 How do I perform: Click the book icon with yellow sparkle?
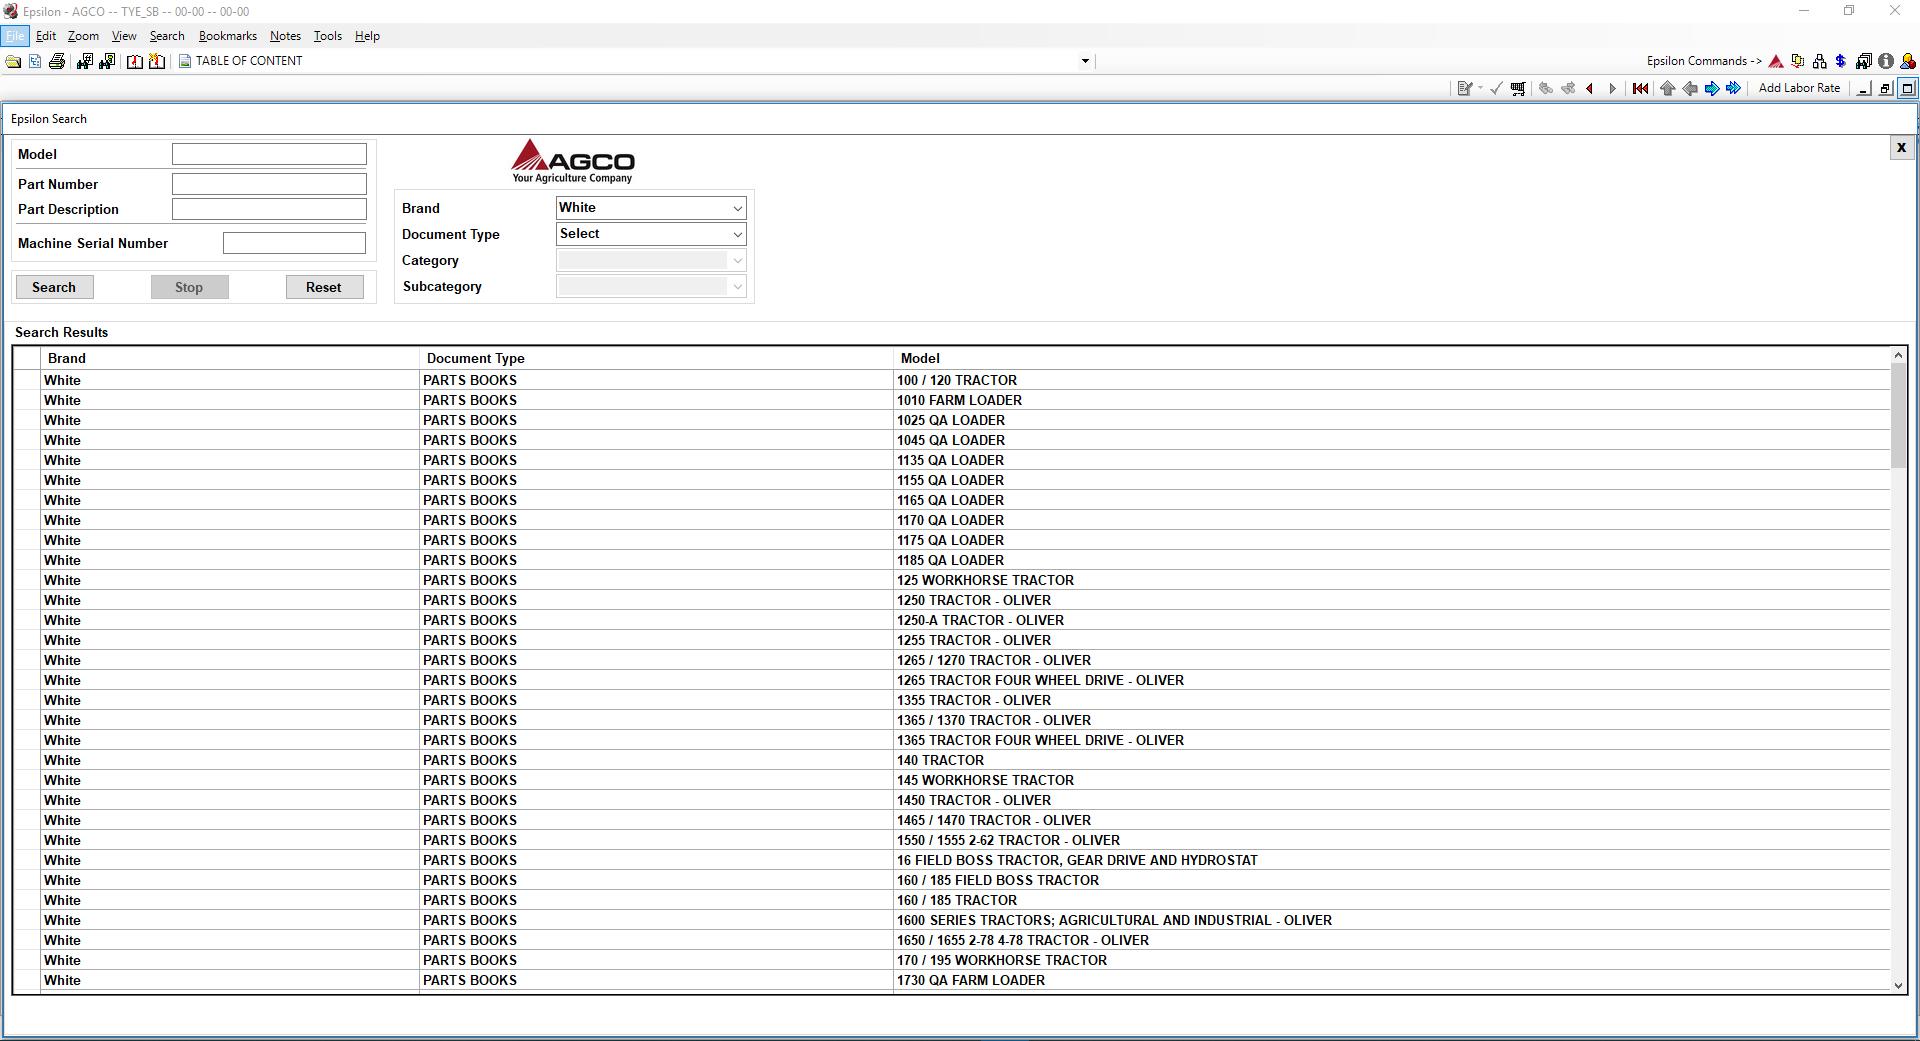[157, 62]
